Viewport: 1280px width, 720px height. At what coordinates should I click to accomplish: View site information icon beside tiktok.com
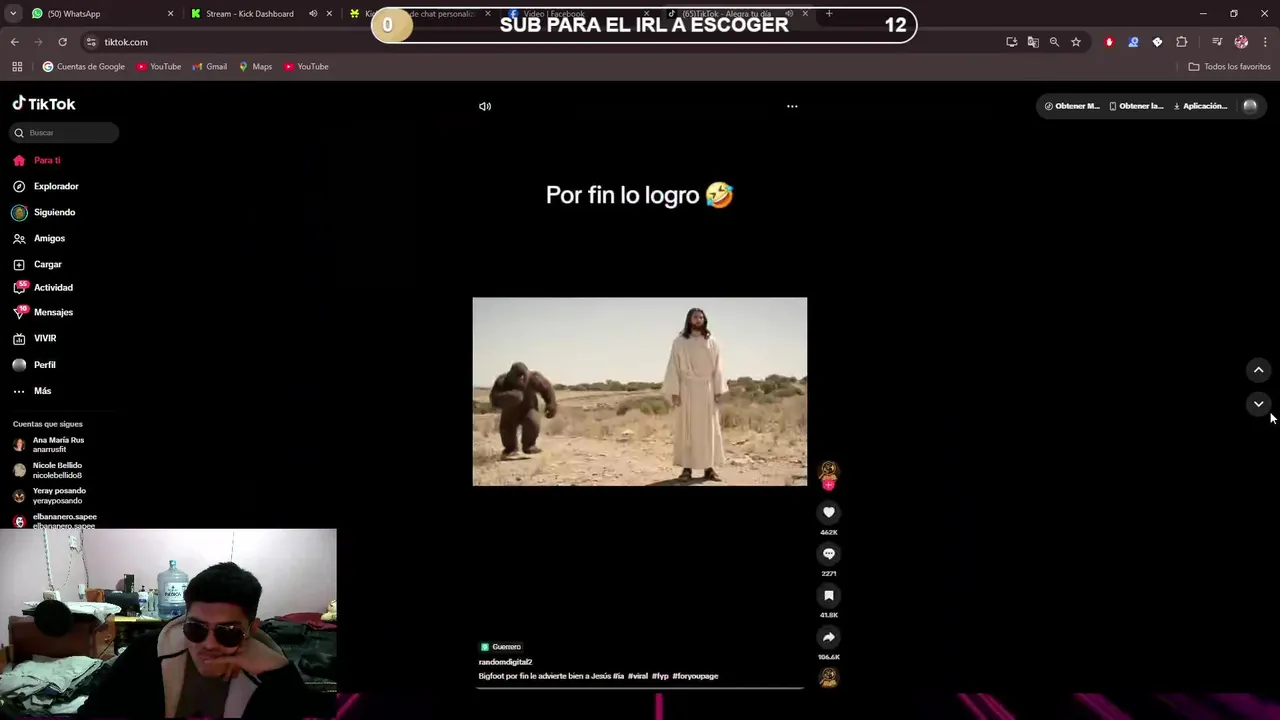91,42
